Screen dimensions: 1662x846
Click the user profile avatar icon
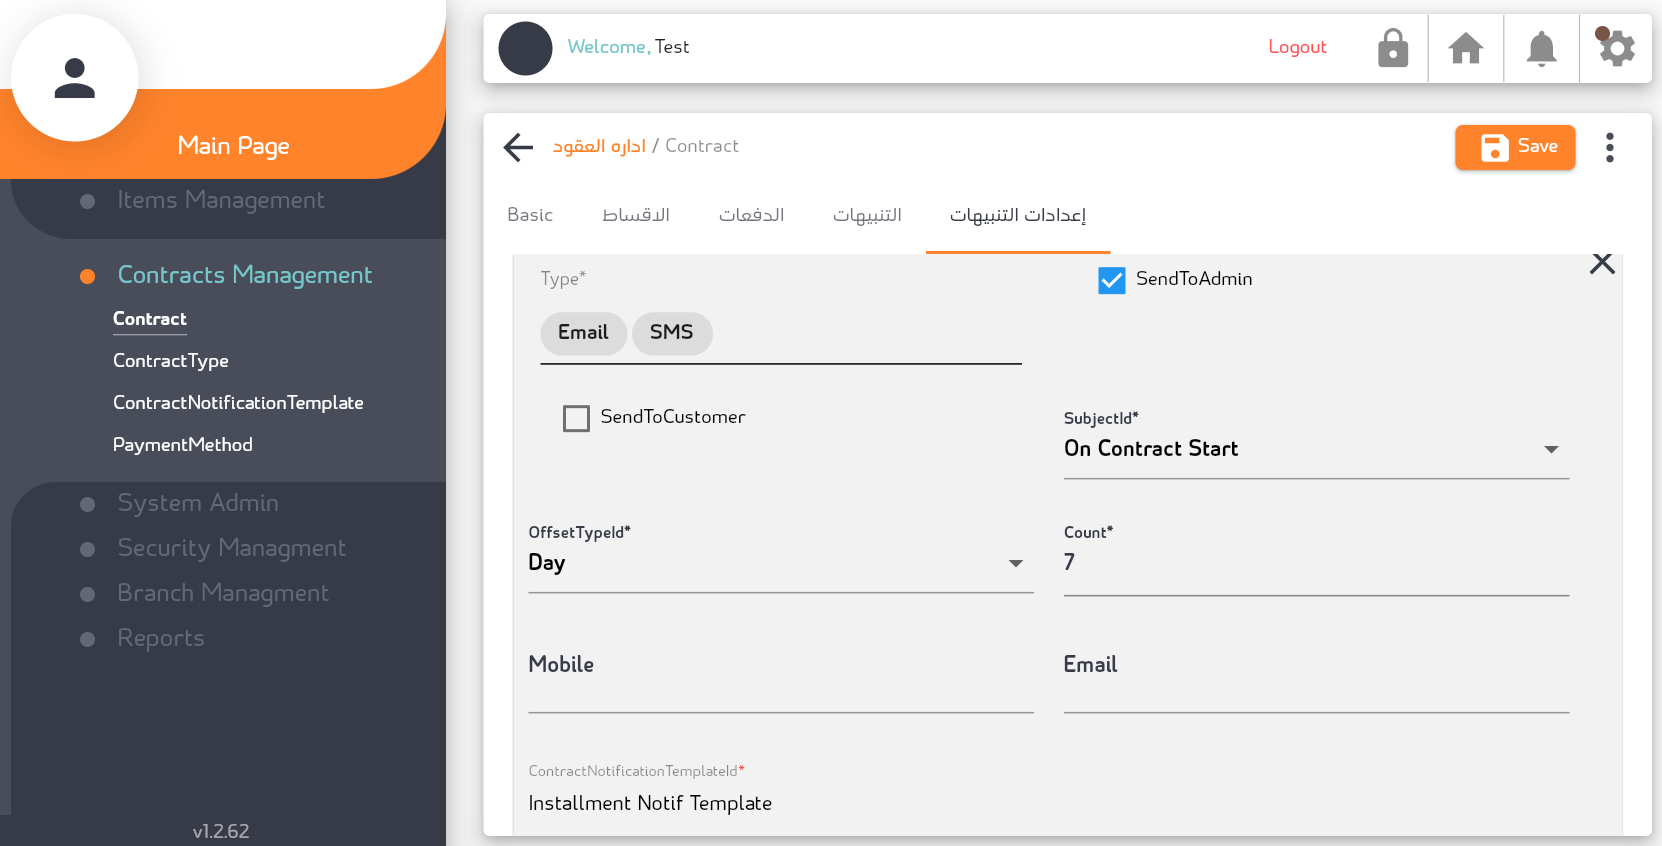click(74, 78)
